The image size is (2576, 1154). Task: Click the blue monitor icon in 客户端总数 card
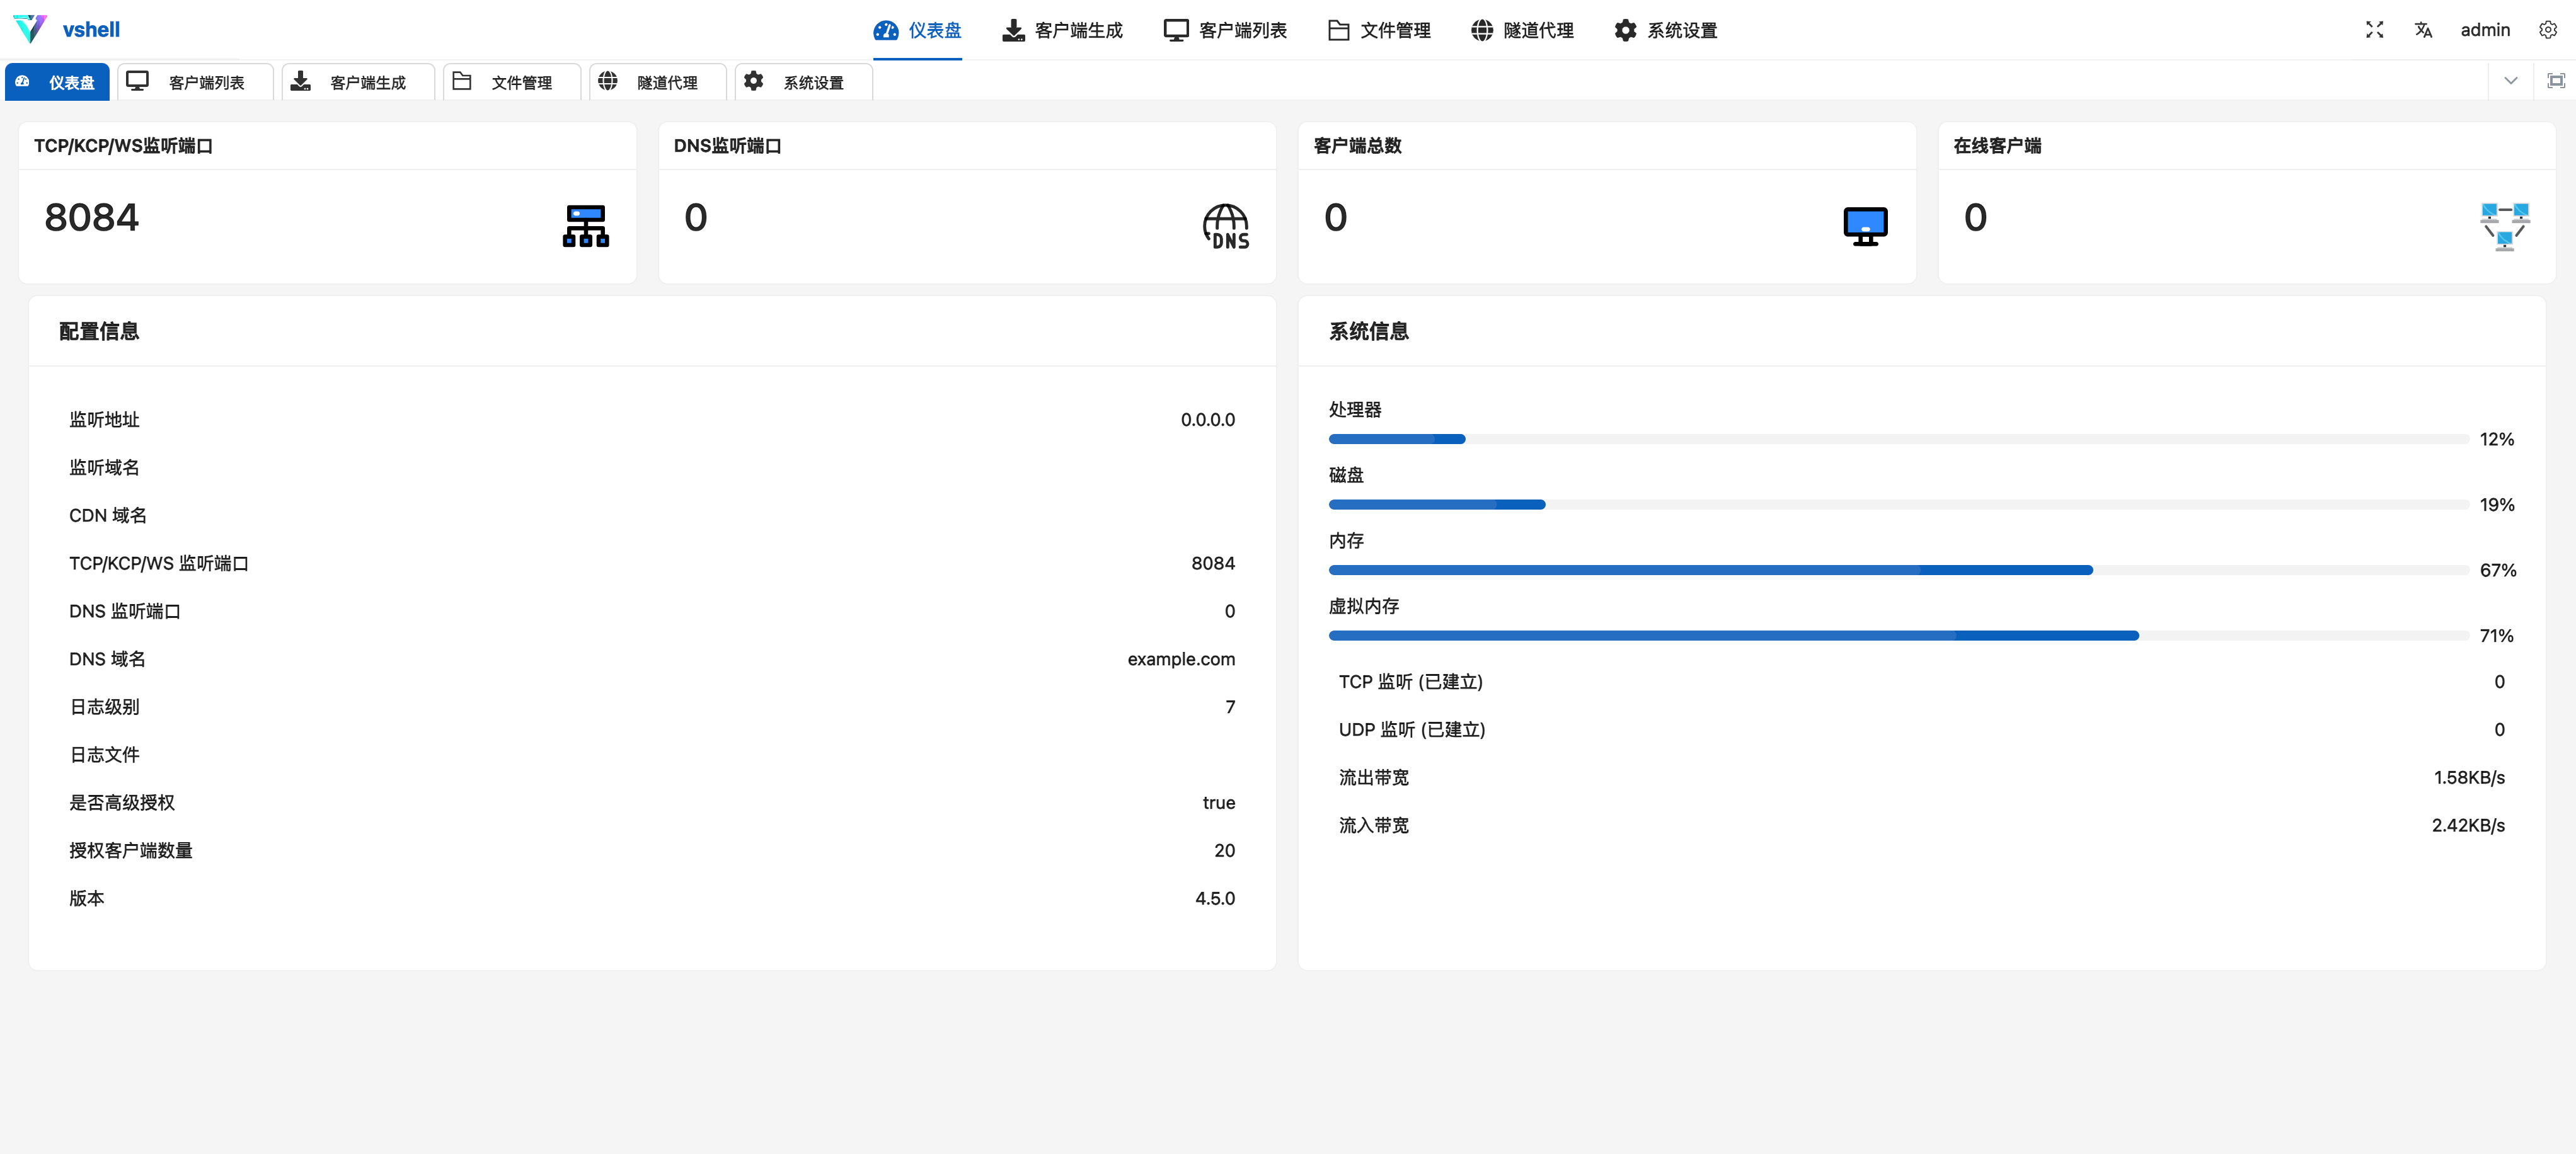pyautogui.click(x=1865, y=226)
